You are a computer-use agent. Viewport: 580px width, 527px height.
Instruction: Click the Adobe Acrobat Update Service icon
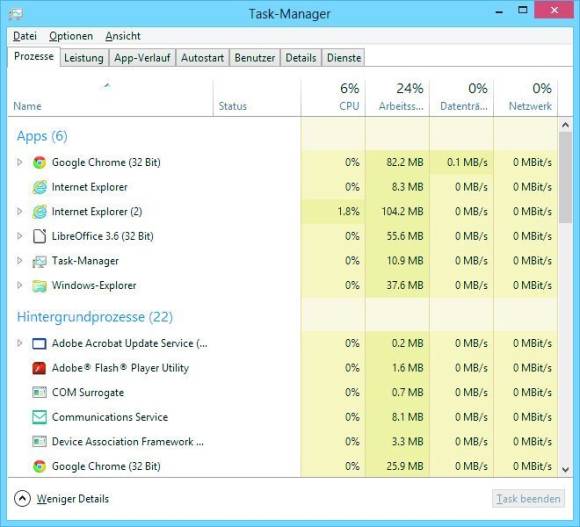coord(39,344)
